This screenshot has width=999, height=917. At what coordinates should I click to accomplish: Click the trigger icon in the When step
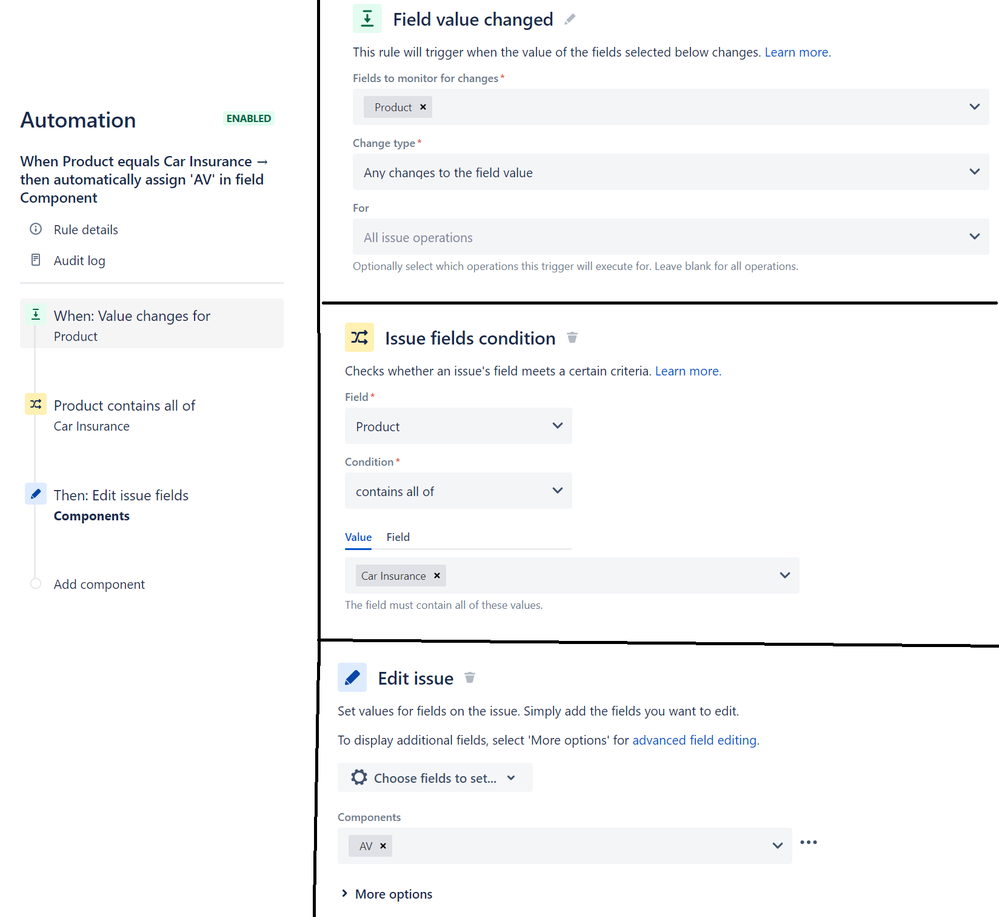point(36,315)
